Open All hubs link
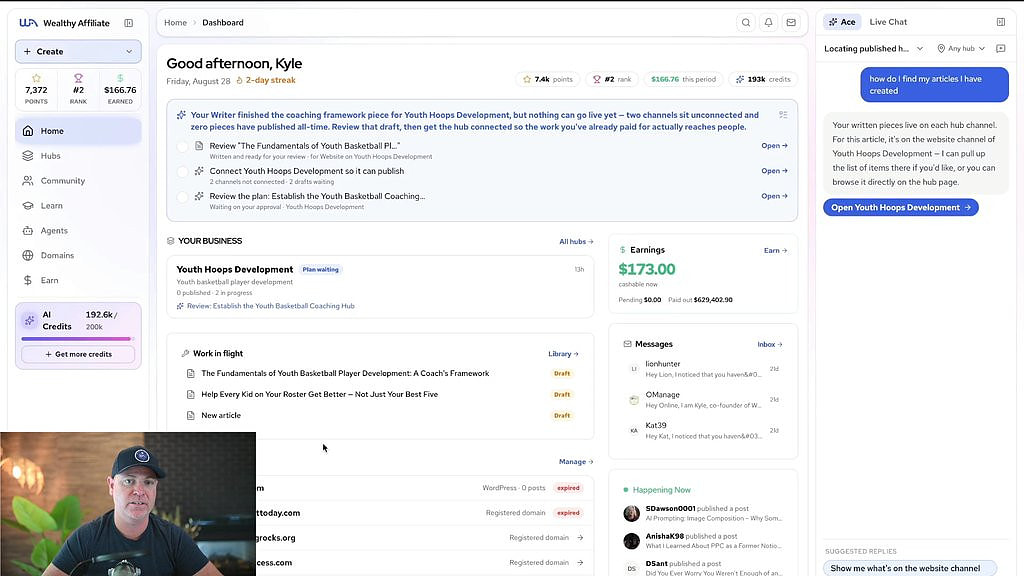This screenshot has width=1024, height=576. click(576, 242)
